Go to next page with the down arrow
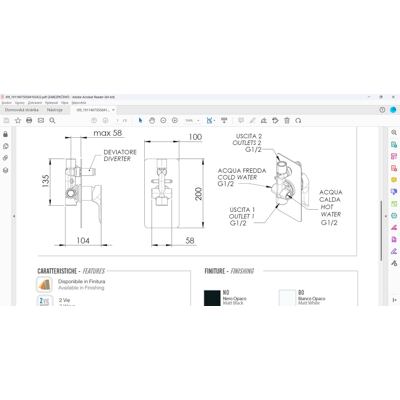The width and height of the screenshot is (400, 400). pos(105,120)
